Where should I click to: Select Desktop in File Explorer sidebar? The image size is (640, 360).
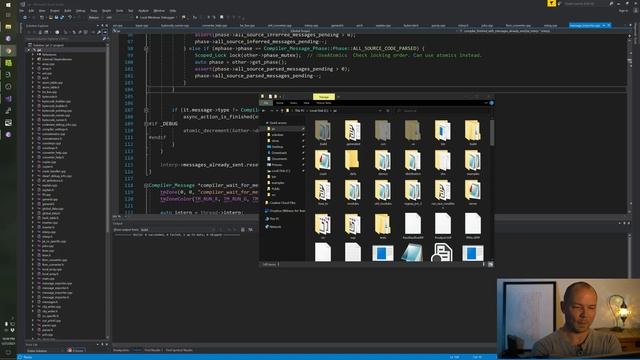[277, 147]
